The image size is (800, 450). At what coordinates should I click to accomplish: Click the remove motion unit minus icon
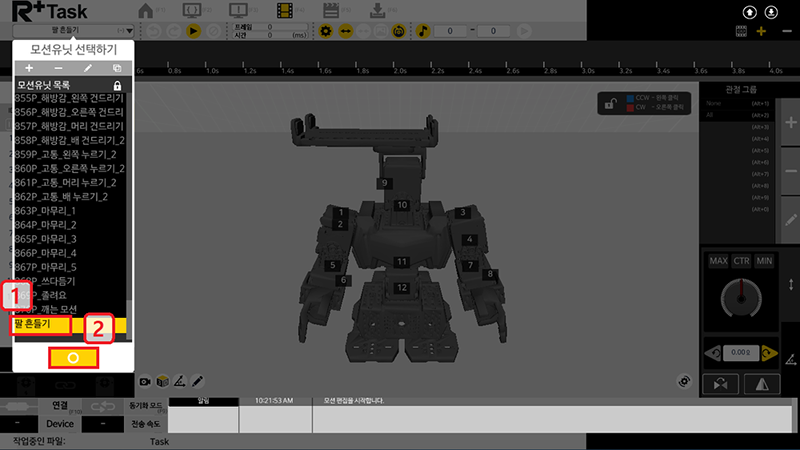point(58,68)
